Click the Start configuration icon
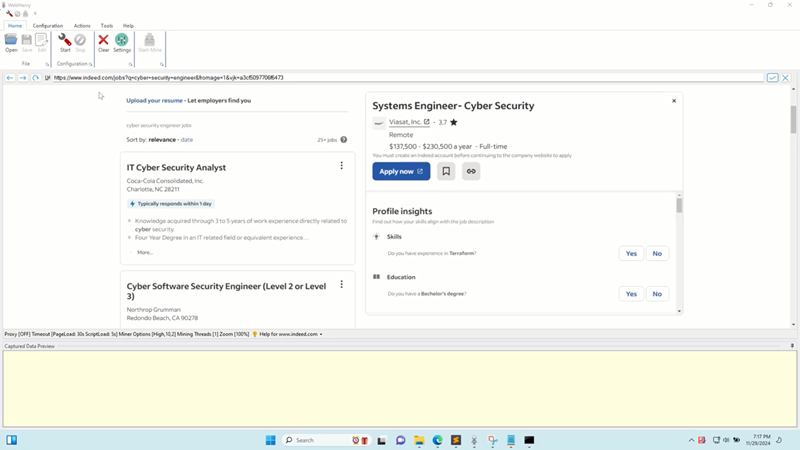The width and height of the screenshot is (800, 450). [x=65, y=42]
